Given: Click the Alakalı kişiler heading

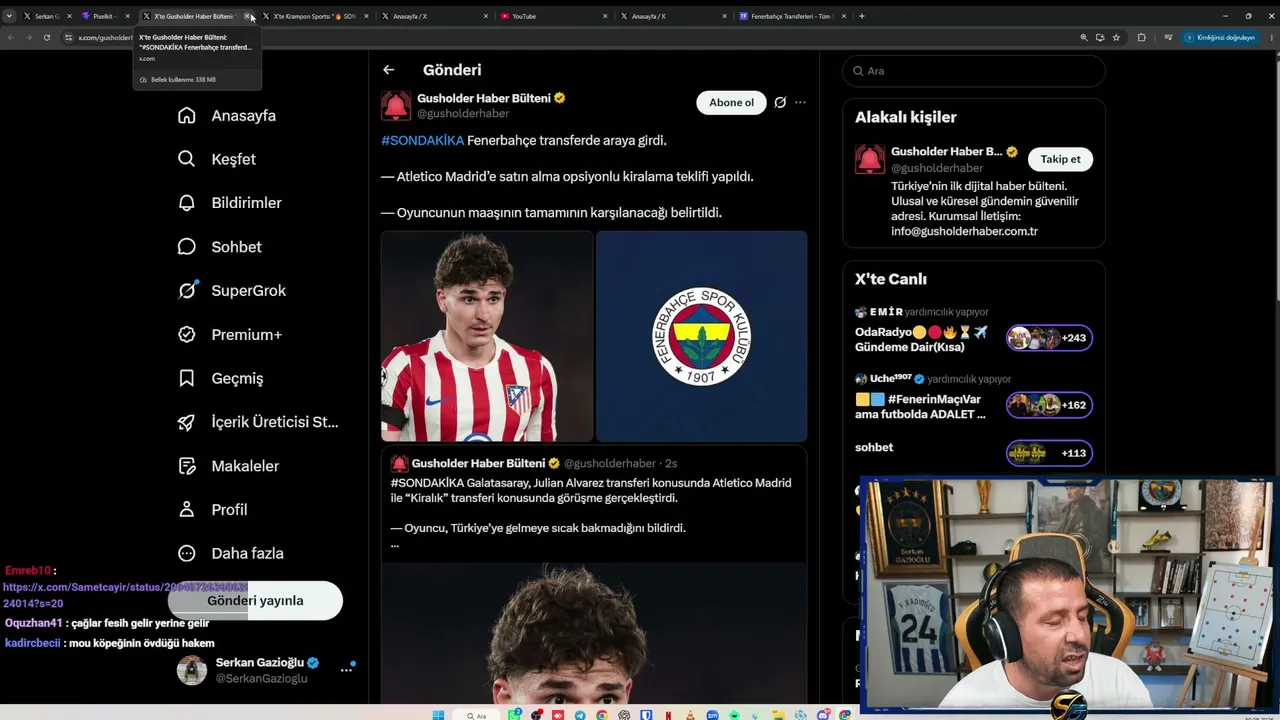Looking at the screenshot, I should 906,117.
